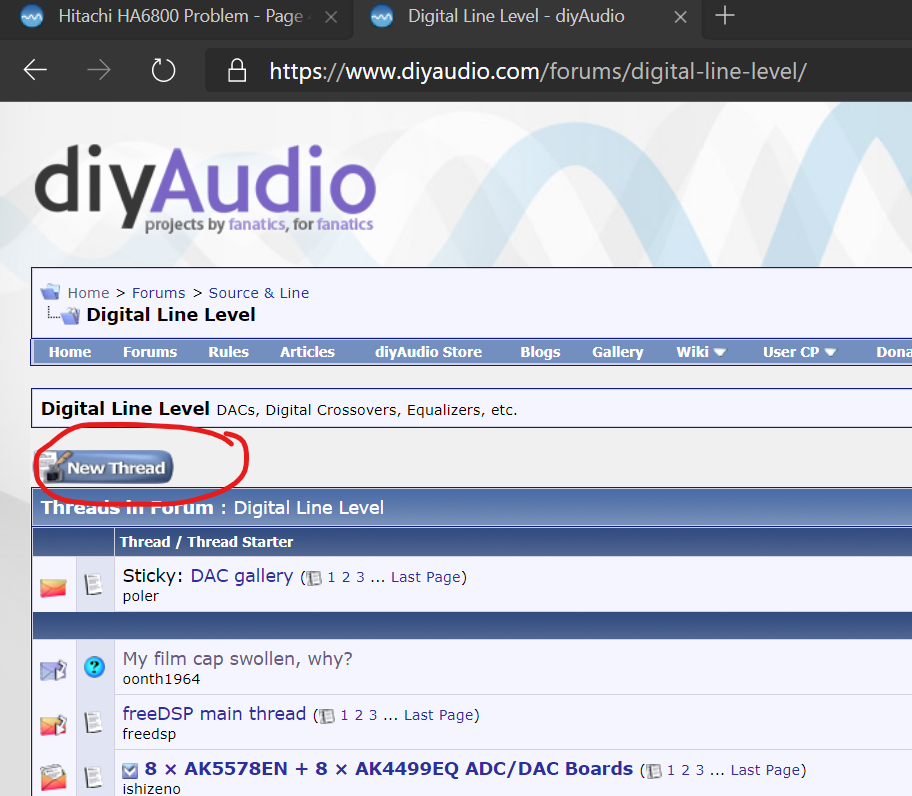Image resolution: width=912 pixels, height=796 pixels.
Task: Go to page 3 of freeDSP main thread
Action: click(x=373, y=715)
